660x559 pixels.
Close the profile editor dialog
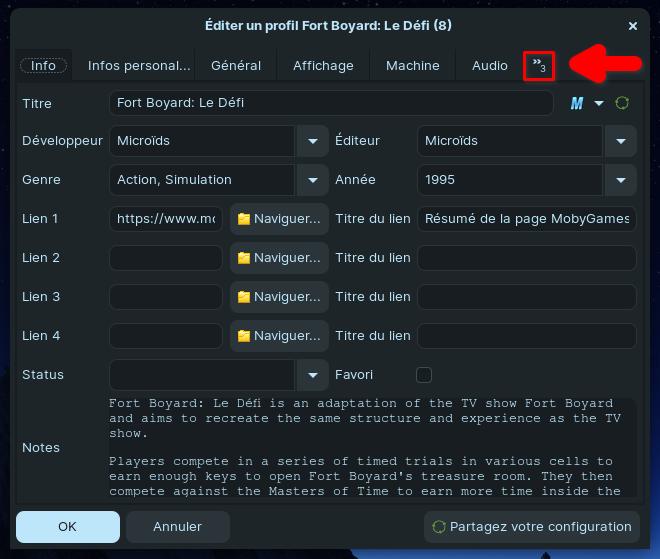(x=632, y=26)
